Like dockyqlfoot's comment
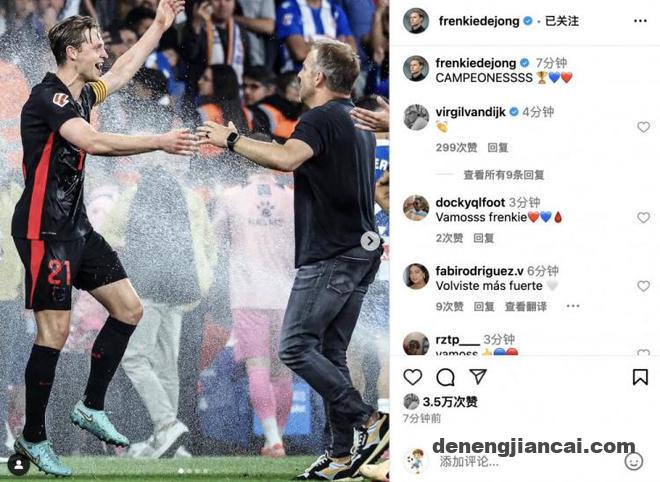Viewport: 660px width, 482px height. point(643,217)
